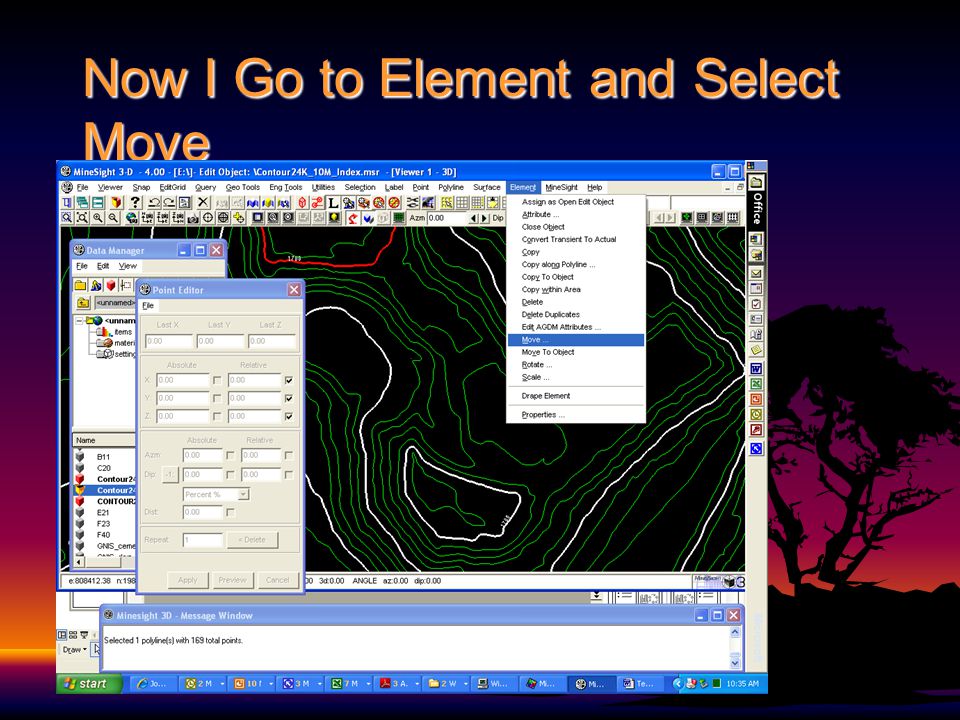The height and width of the screenshot is (720, 960).
Task: Click the Help question mark toolbar icon
Action: pos(135,203)
